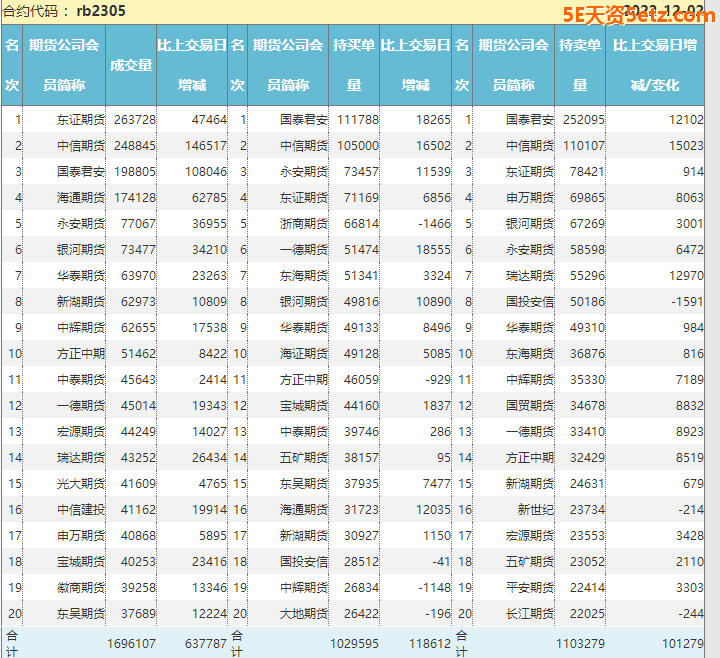
Task: Select total volume 1696107 in summary row
Action: point(131,644)
